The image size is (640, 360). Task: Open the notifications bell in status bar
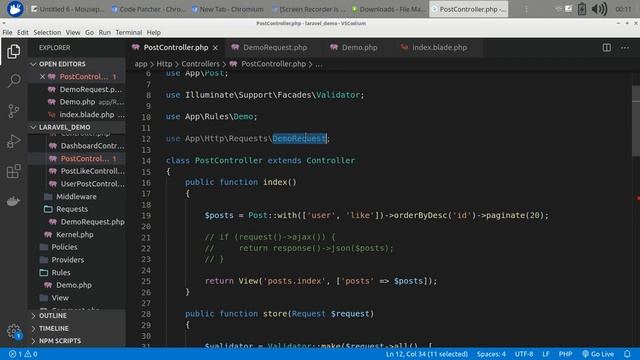coord(627,354)
